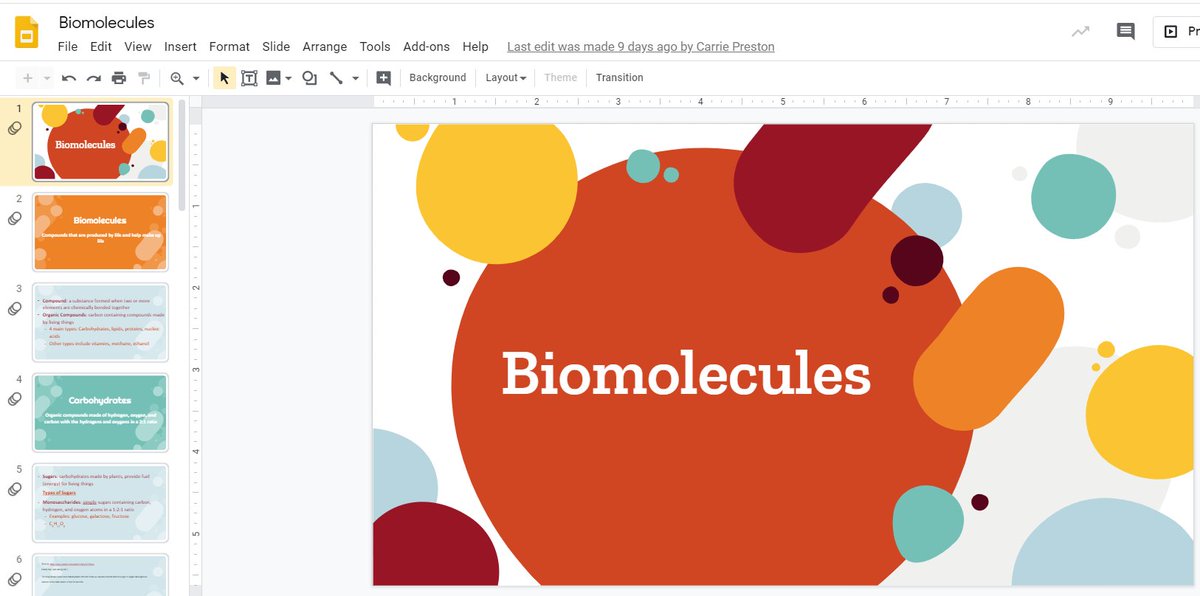Open the Insert menu
This screenshot has height=596, width=1200.
[181, 47]
